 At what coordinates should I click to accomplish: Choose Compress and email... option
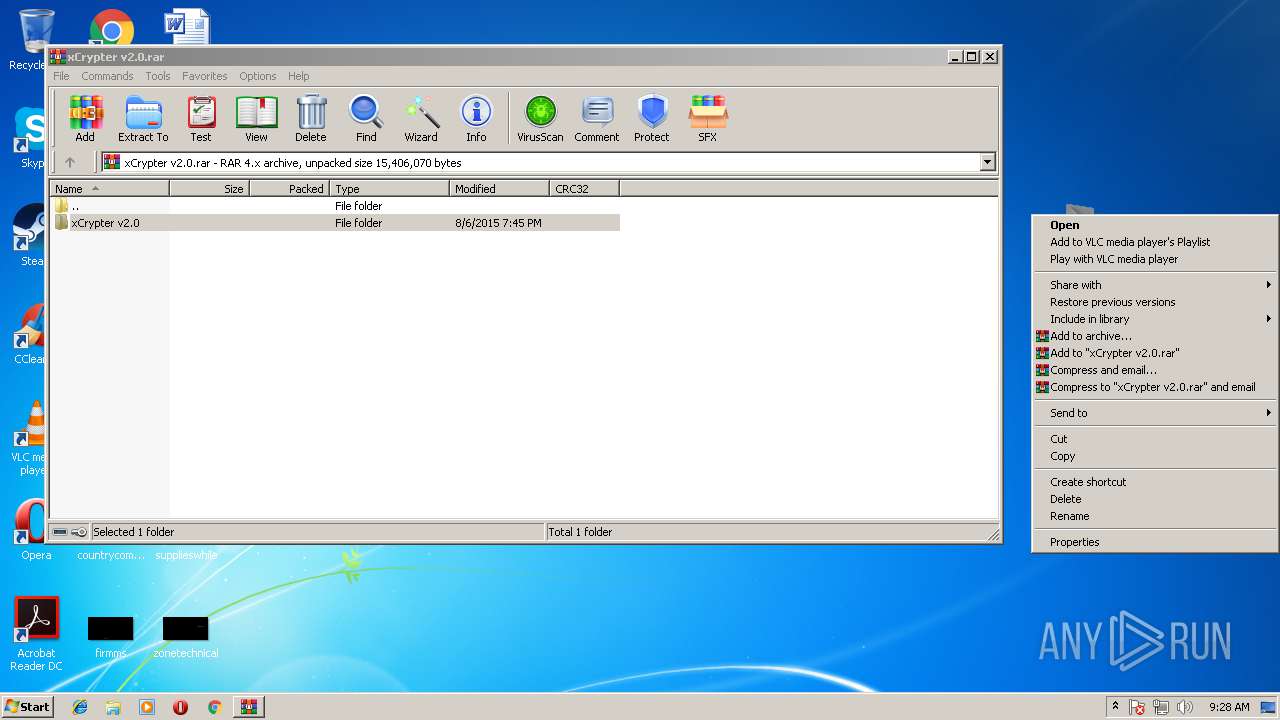1155,370
